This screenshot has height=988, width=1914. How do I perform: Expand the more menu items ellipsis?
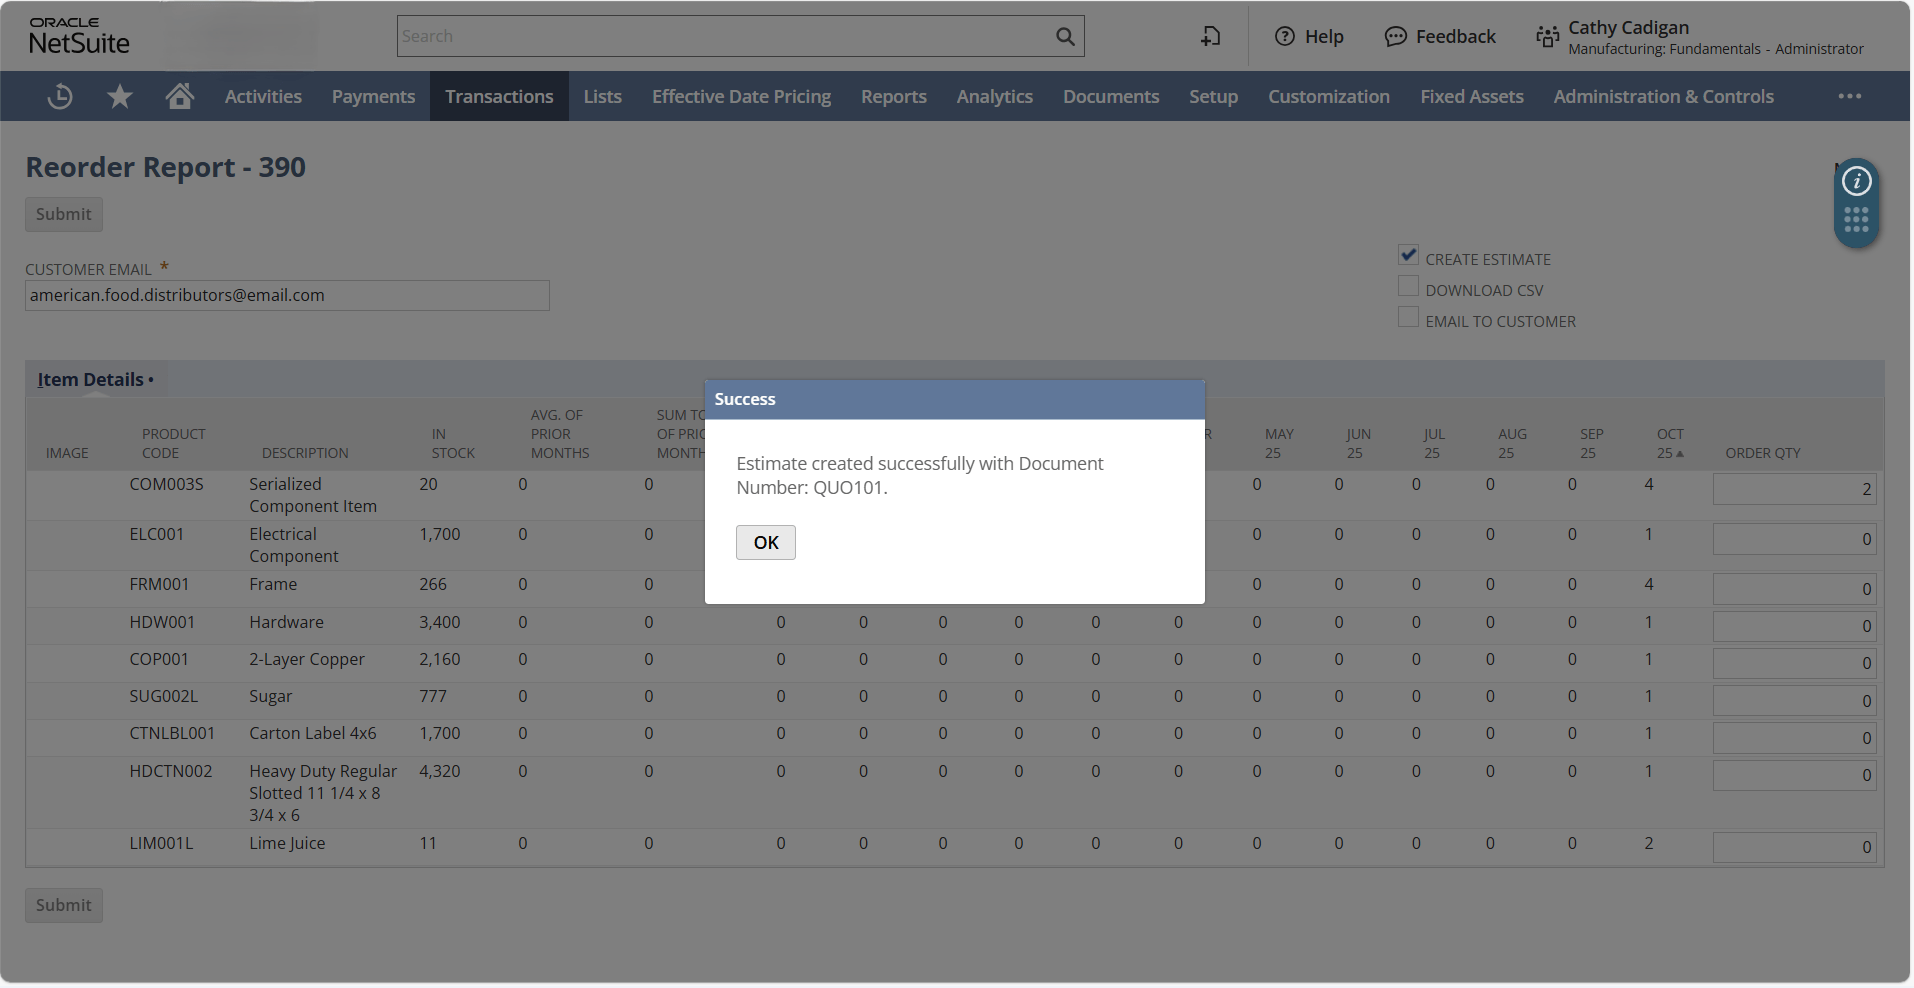pos(1849,97)
